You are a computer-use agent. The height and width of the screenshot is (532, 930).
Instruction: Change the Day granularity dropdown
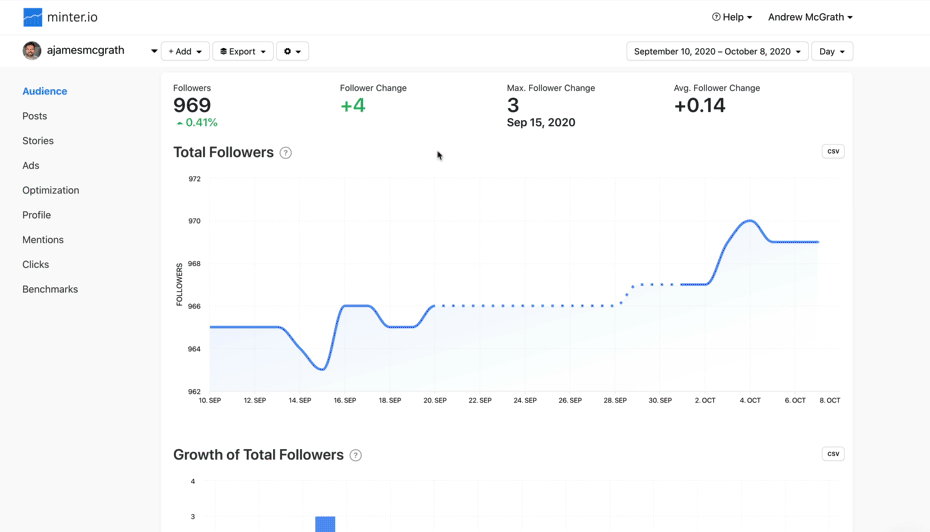click(831, 51)
